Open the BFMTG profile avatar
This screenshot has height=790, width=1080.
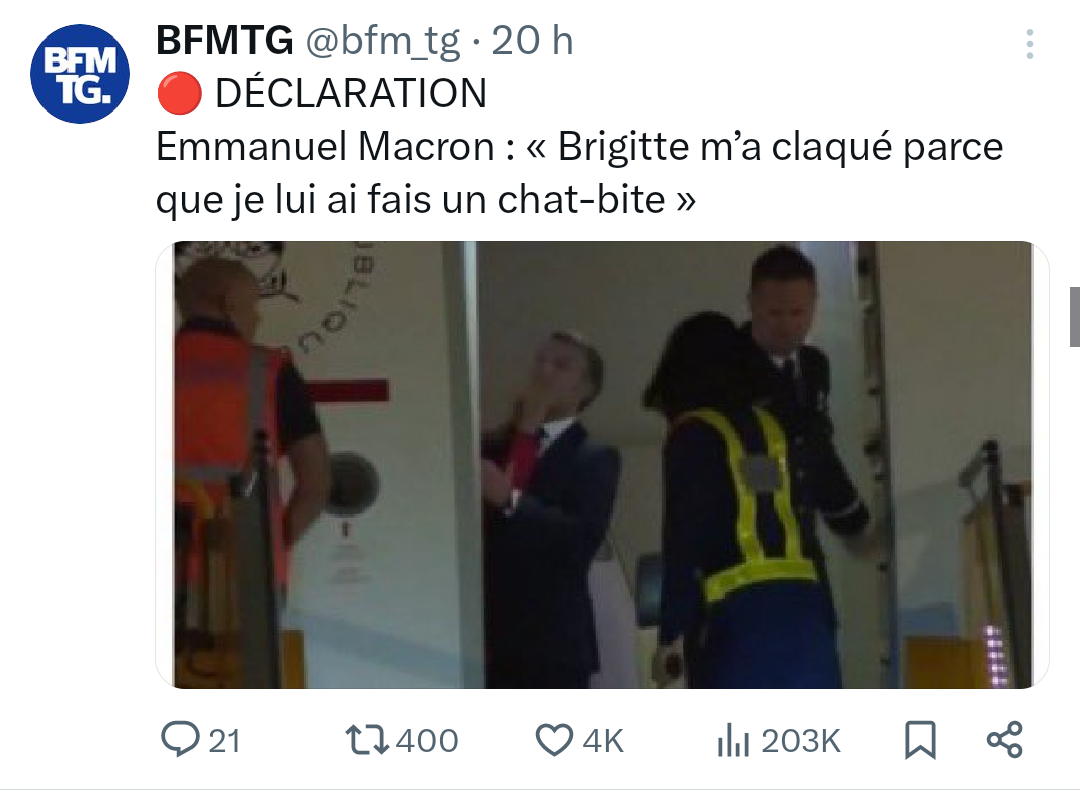click(x=80, y=74)
